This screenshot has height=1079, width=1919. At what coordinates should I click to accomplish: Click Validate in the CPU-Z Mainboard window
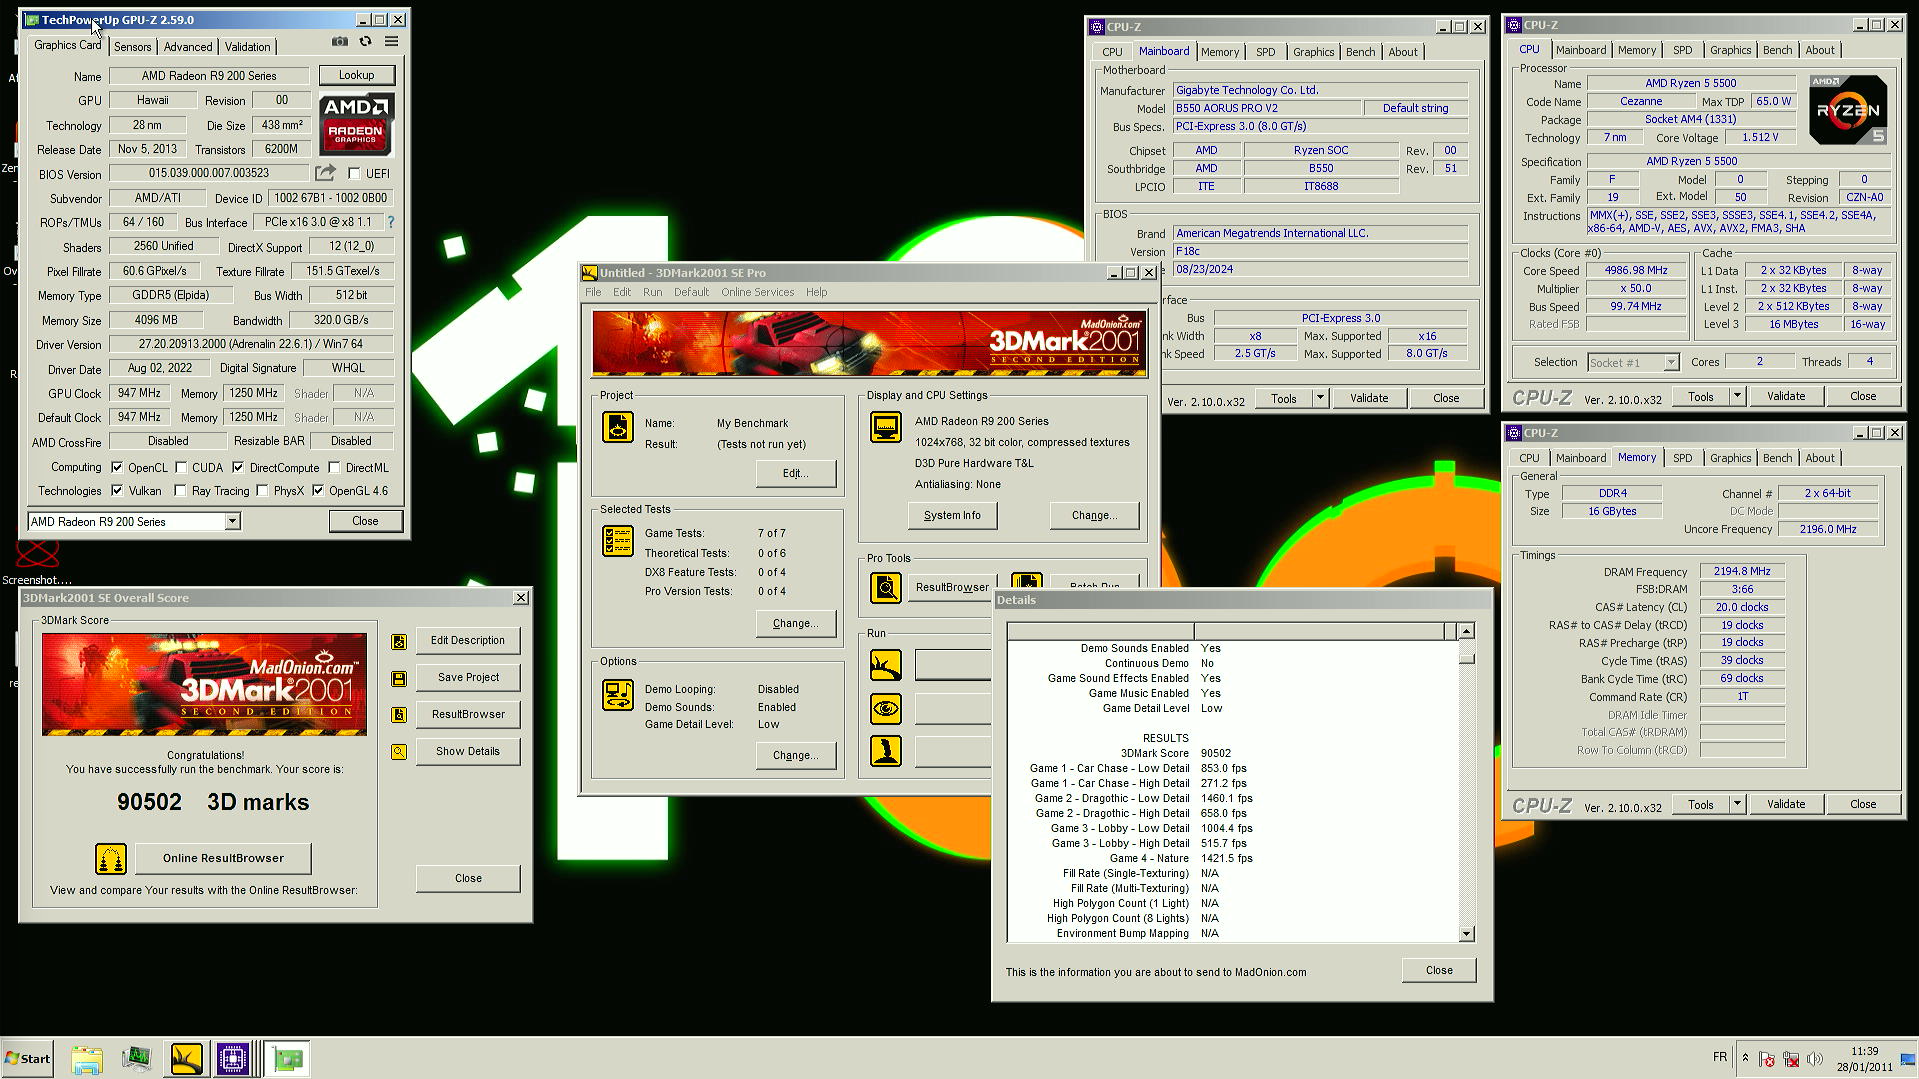(1369, 399)
